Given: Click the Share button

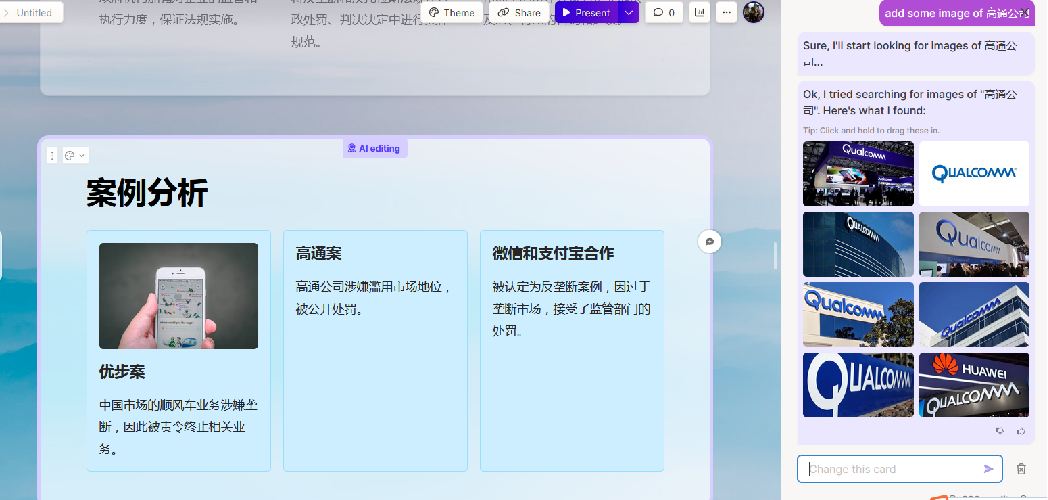Looking at the screenshot, I should point(519,13).
